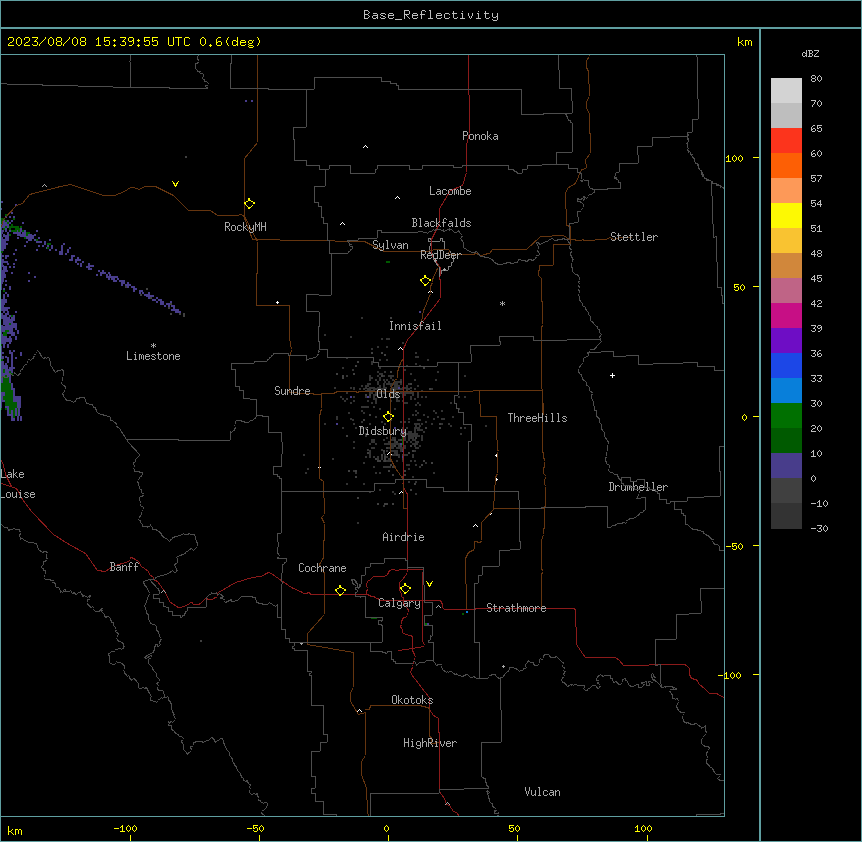This screenshot has width=862, height=842.
Task: Click the Sylvan label
Action: (390, 245)
